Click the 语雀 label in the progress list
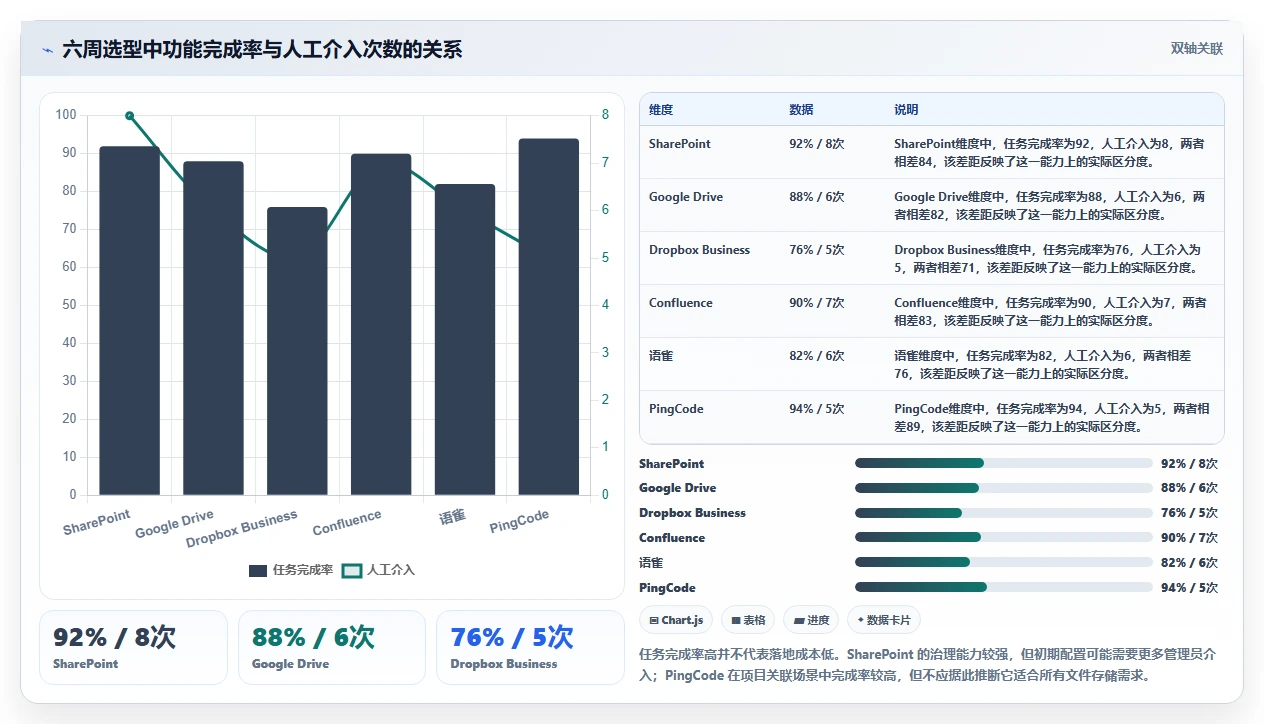Screen dimensions: 1264x724 pyautogui.click(x=651, y=563)
